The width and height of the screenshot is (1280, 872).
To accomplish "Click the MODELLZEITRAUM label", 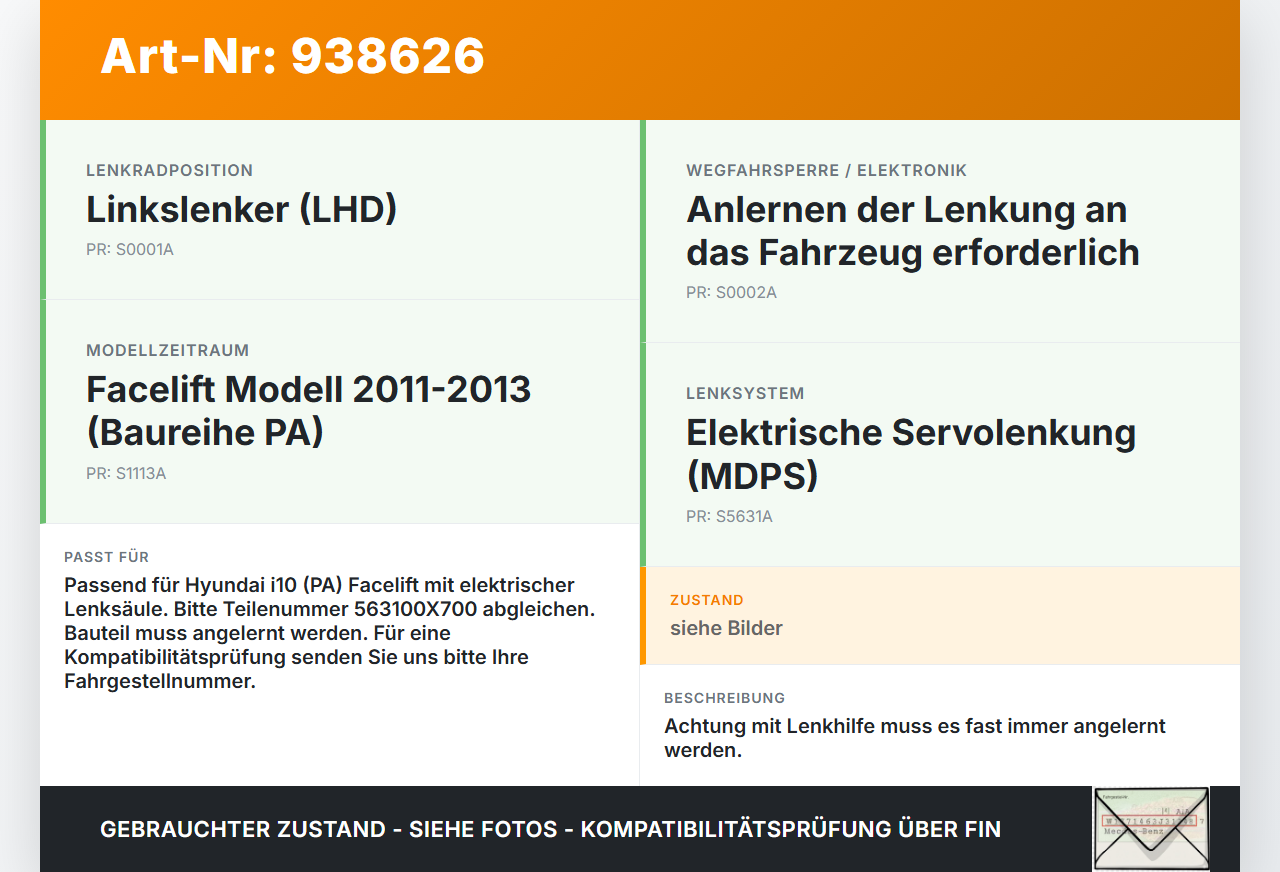I will tap(168, 351).
